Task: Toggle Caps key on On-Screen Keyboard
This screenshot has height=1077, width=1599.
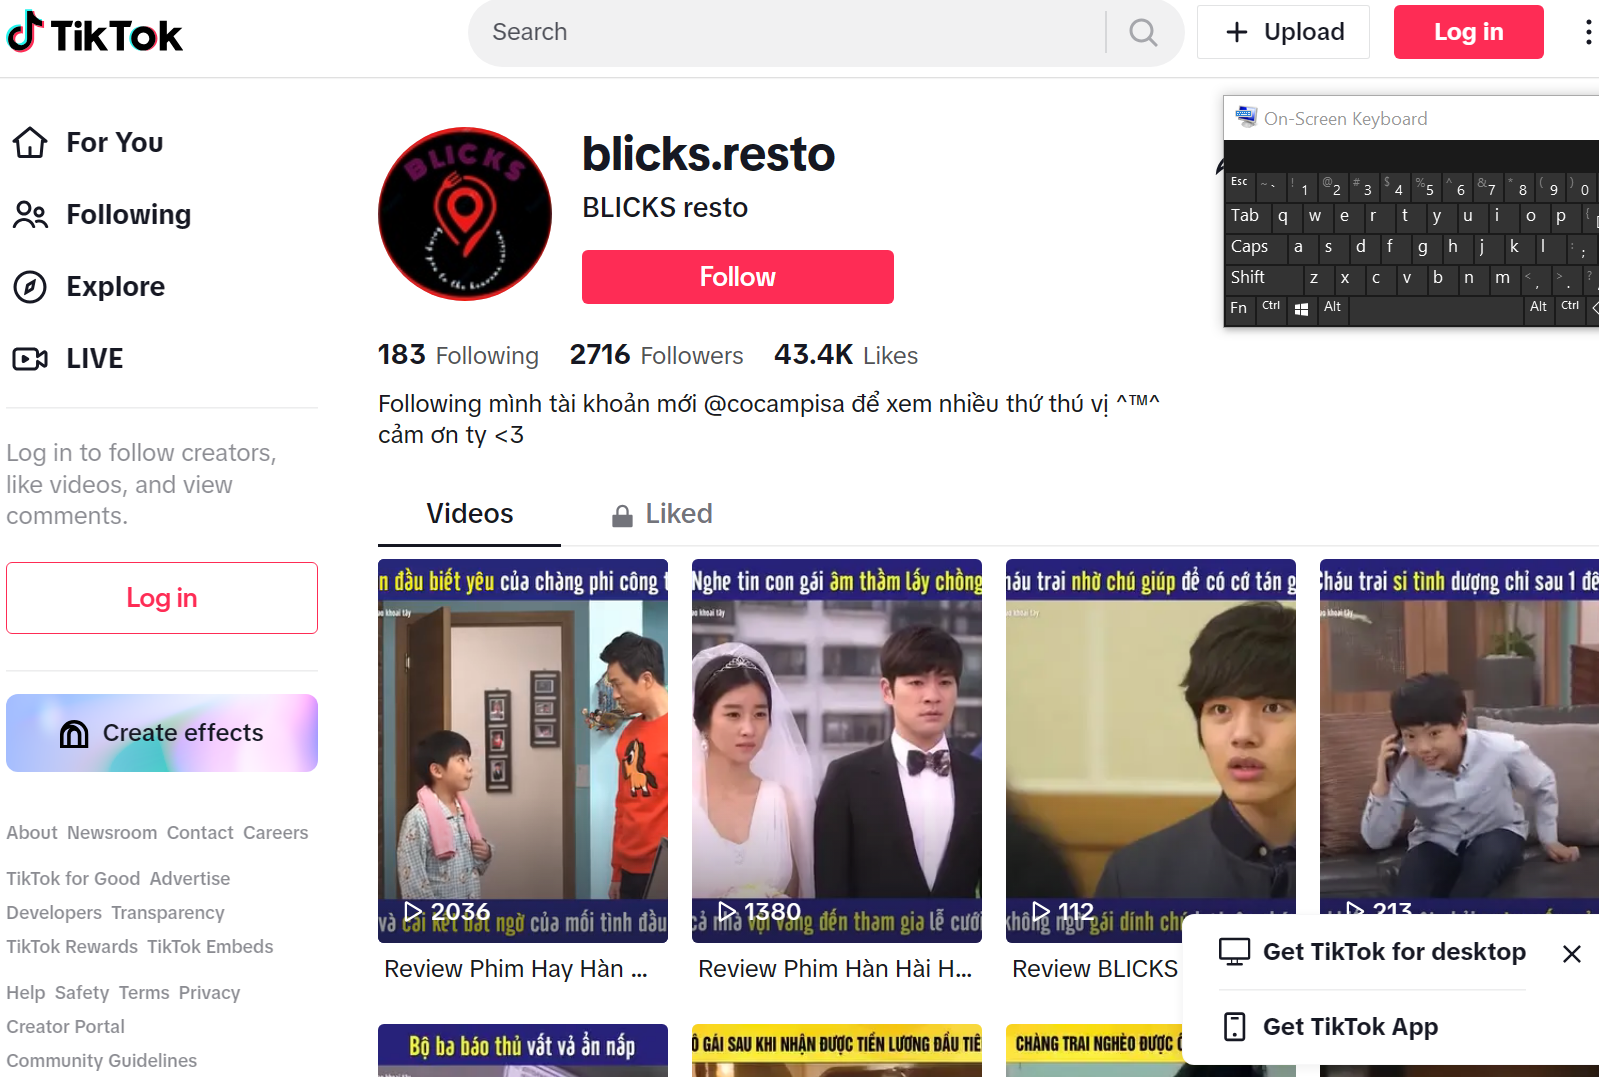Action: click(x=1250, y=247)
